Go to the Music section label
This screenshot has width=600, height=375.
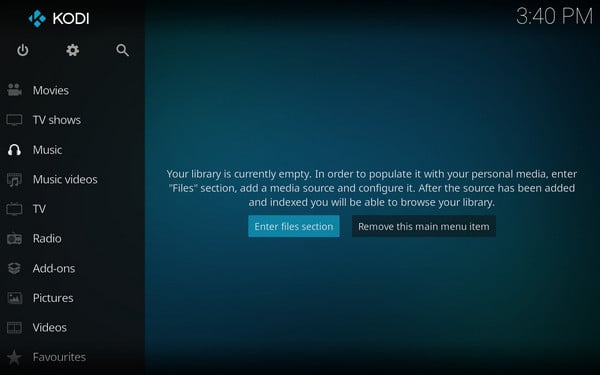pyautogui.click(x=47, y=150)
